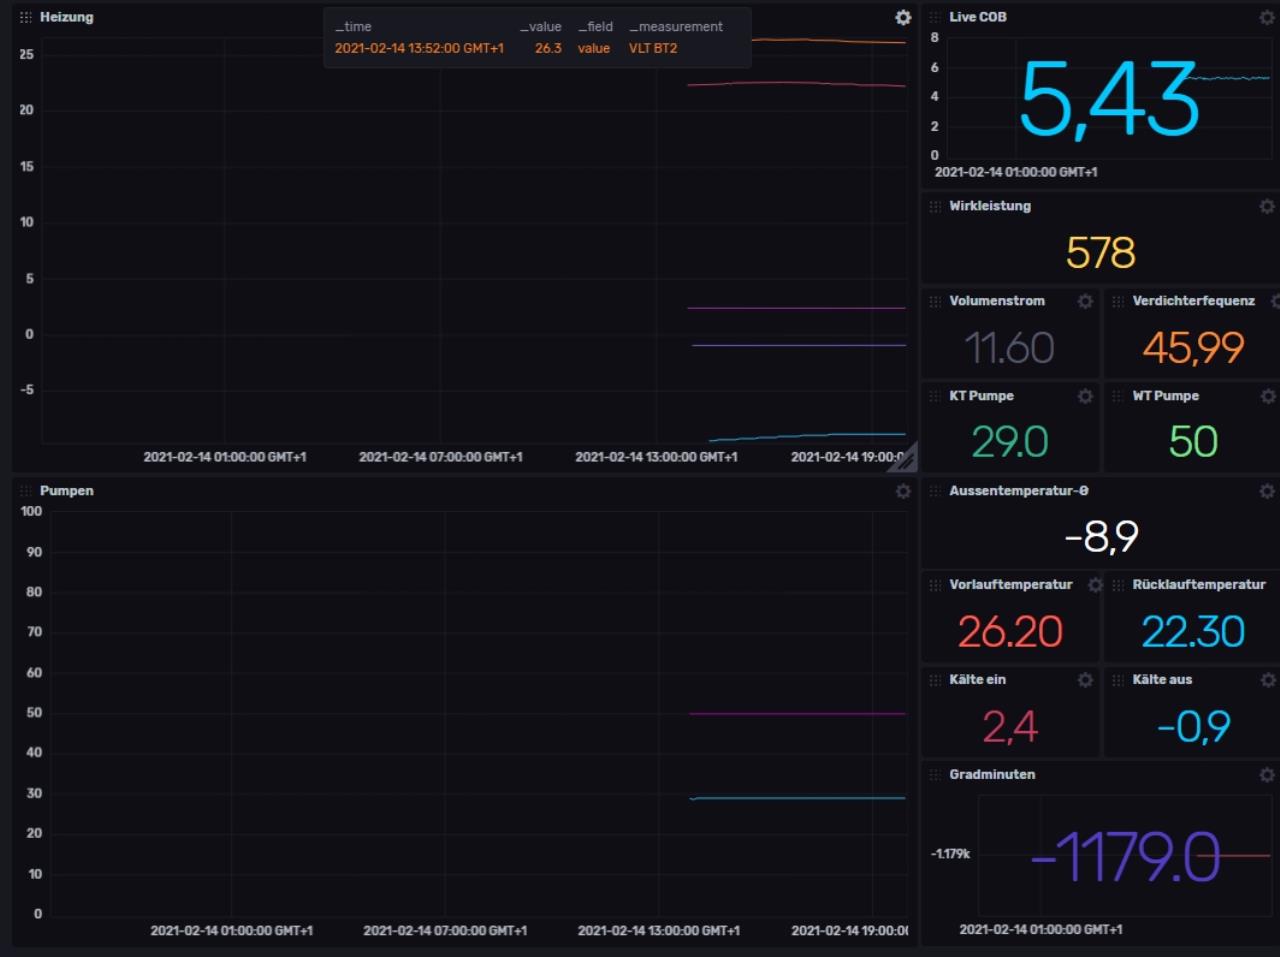The image size is (1280, 957).
Task: Click the Vorlauftemperatur value 26.20
Action: coord(1010,632)
